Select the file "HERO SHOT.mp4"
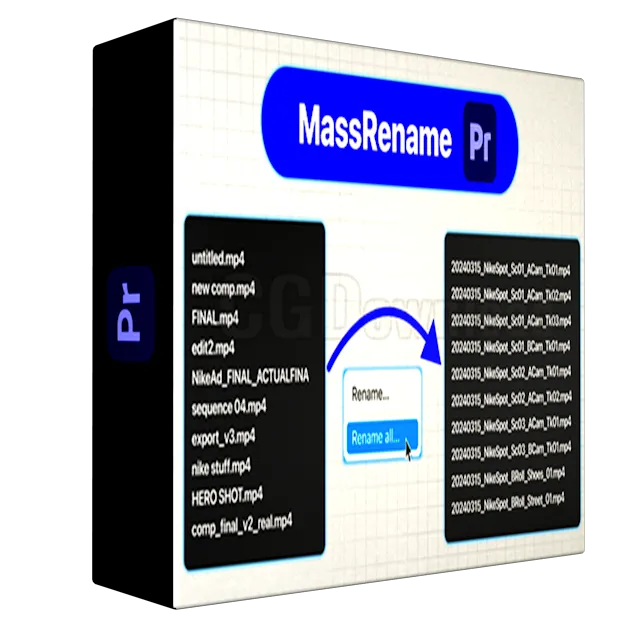This screenshot has width=630, height=630. [x=227, y=497]
